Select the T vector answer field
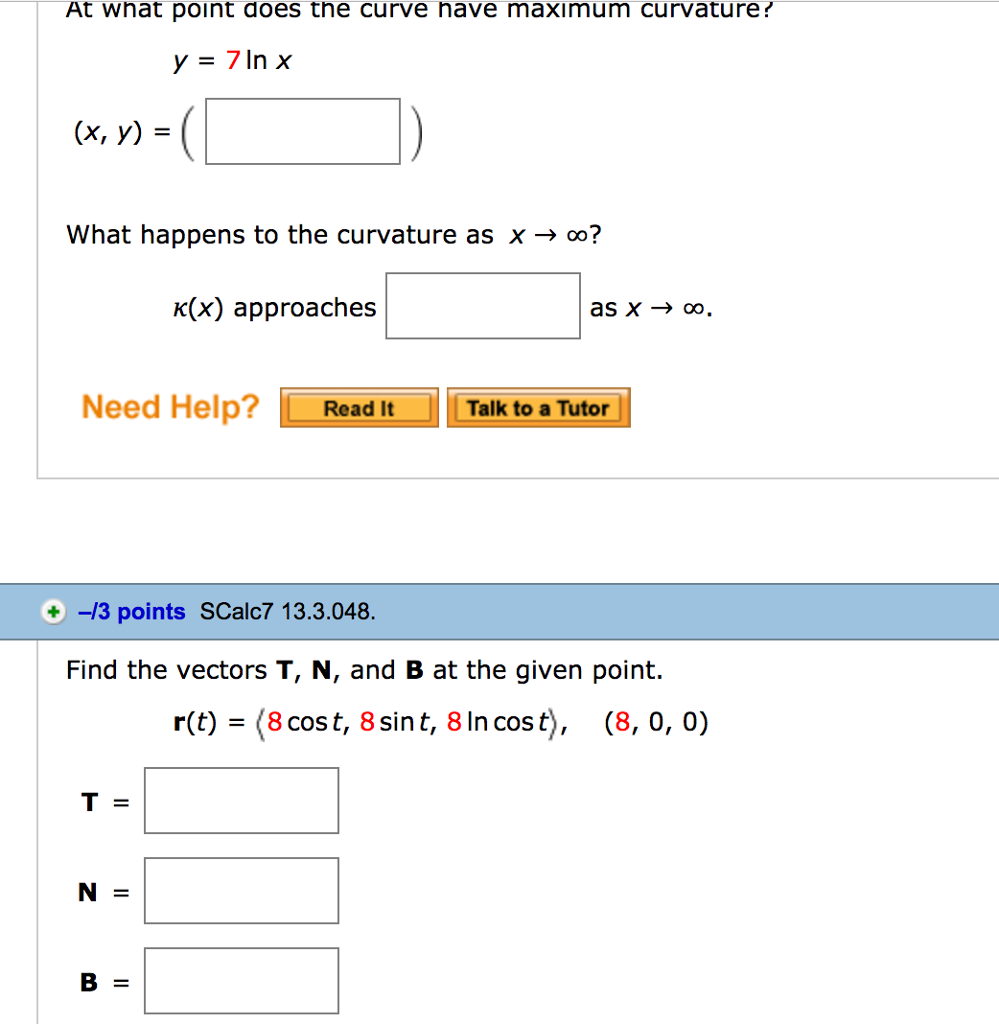The width and height of the screenshot is (999, 1024). (x=241, y=800)
